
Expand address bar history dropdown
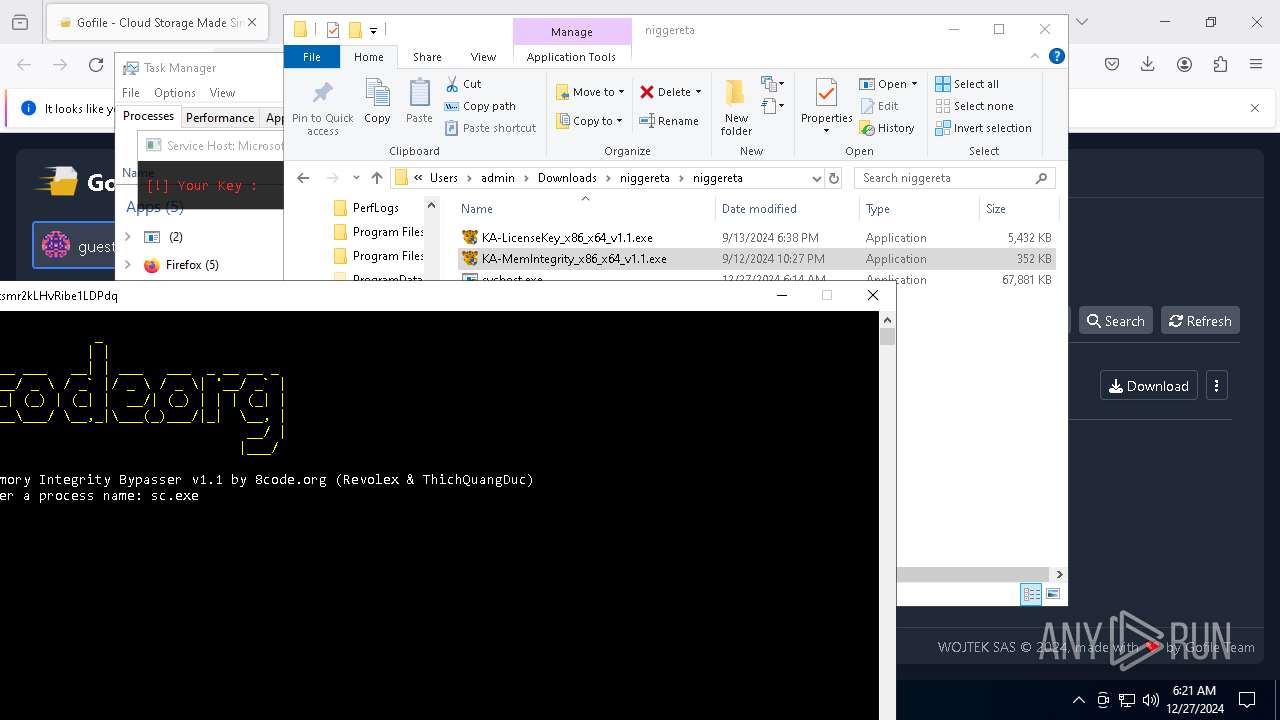tap(816, 178)
